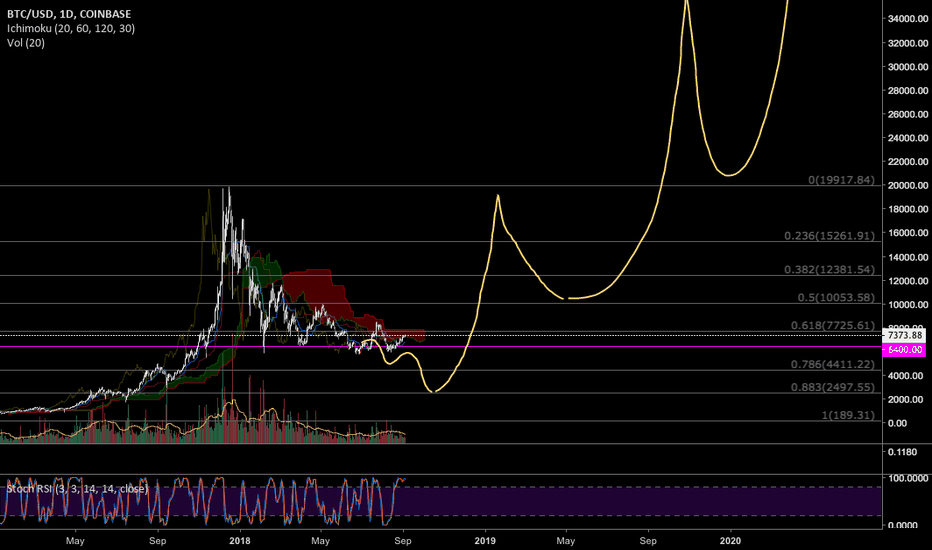This screenshot has height=550, width=932.
Task: Click the 34000.00 price axis label
Action: pos(908,19)
